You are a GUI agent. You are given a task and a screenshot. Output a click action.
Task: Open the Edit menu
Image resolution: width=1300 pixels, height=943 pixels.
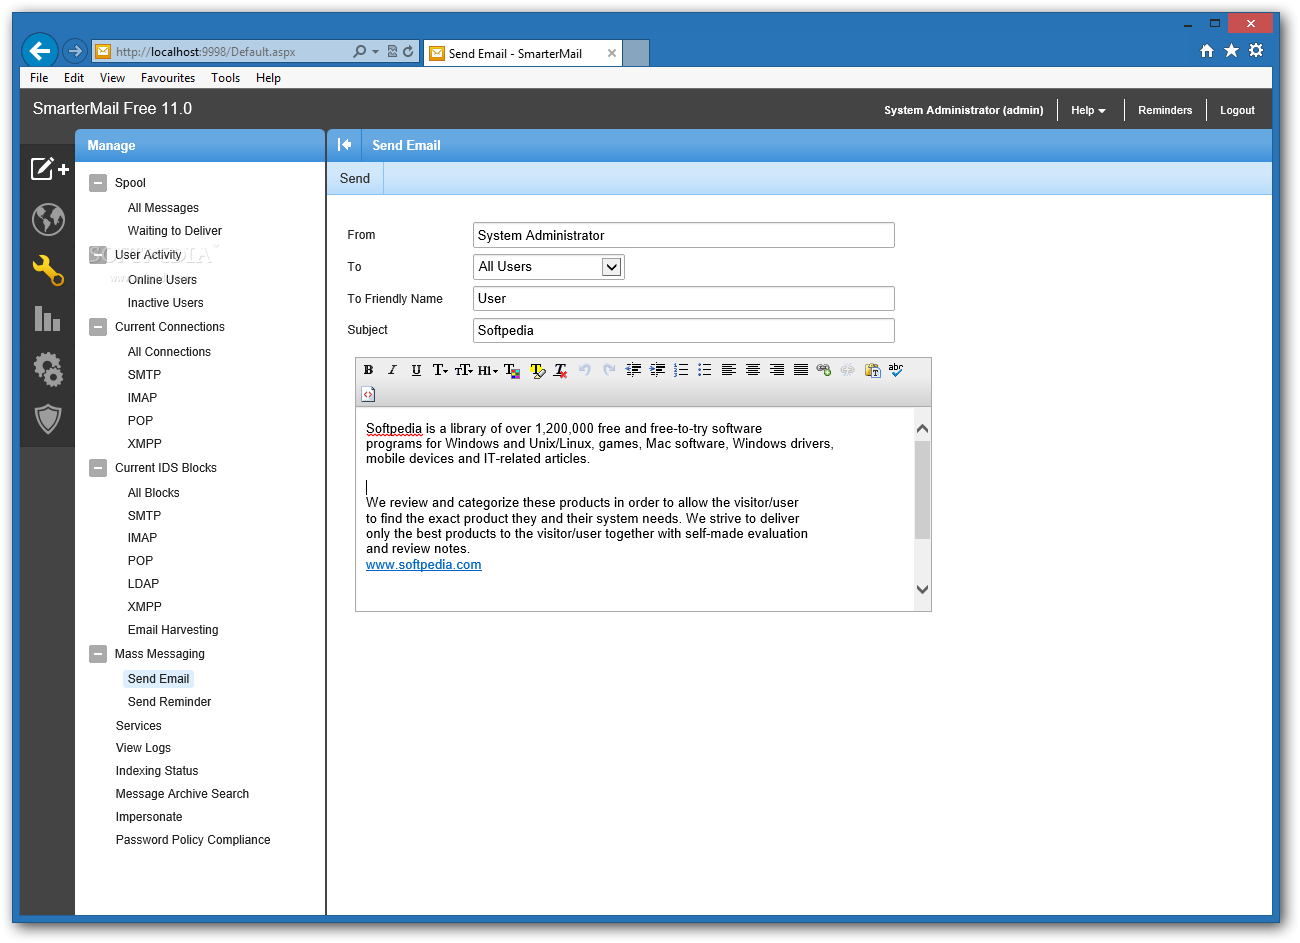[74, 78]
